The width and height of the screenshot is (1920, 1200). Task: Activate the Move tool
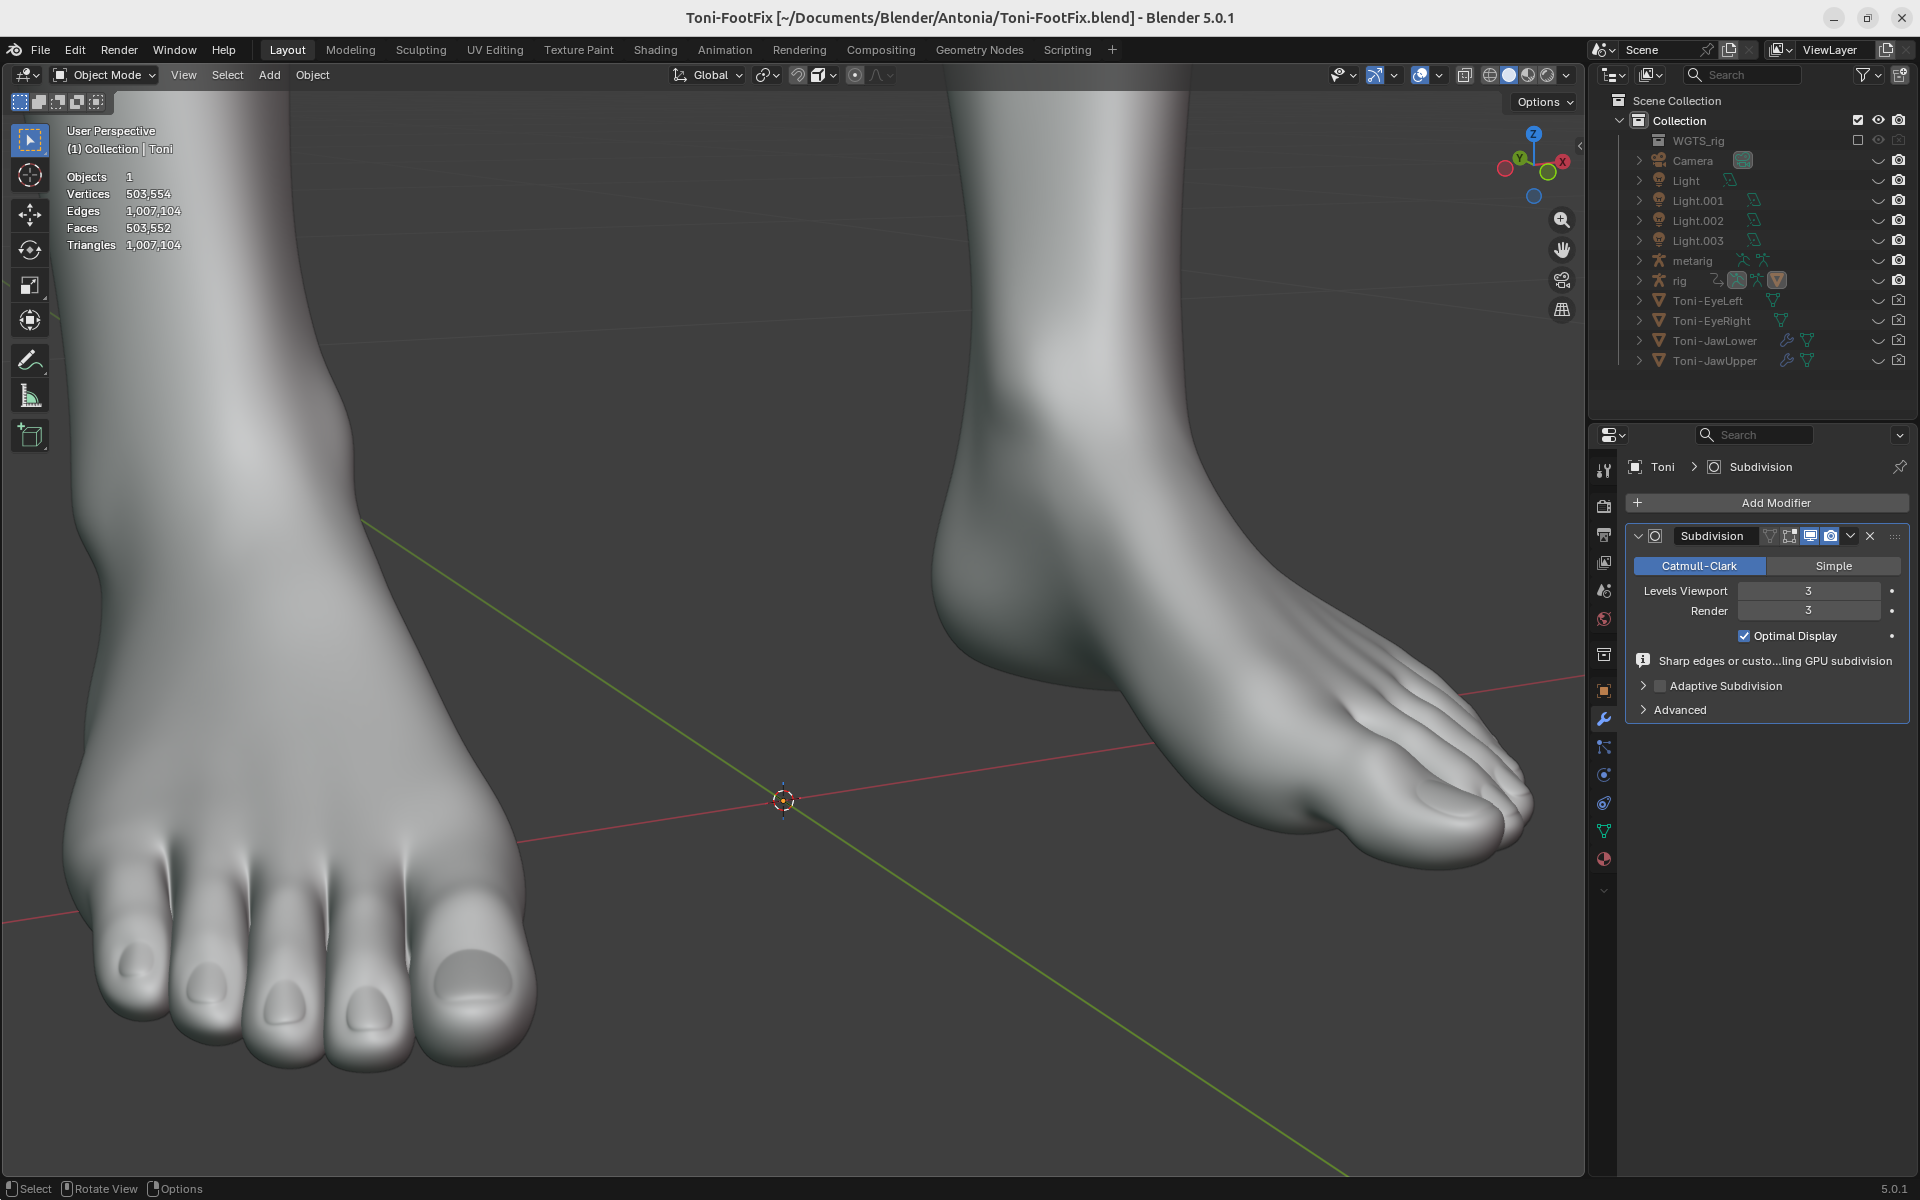[30, 214]
